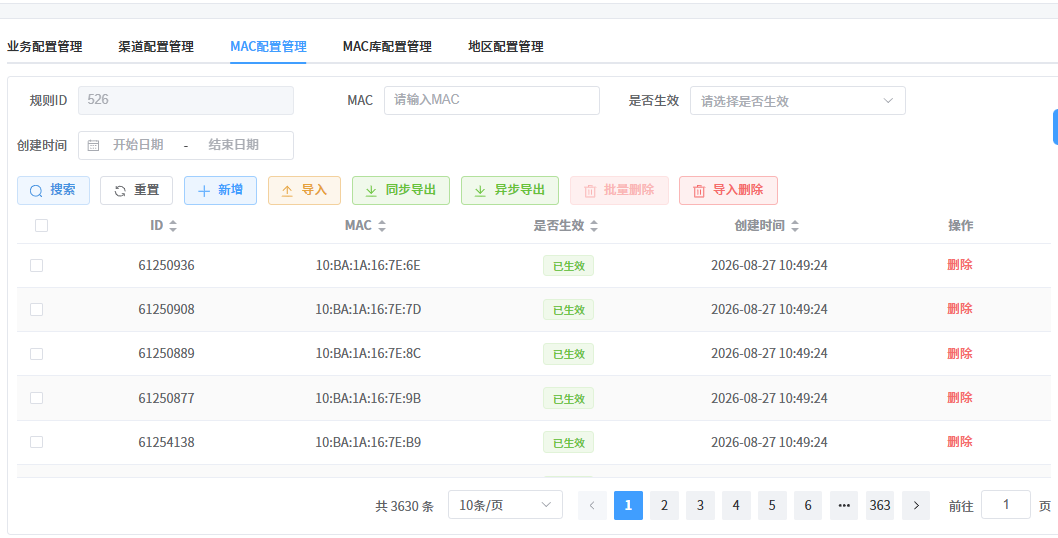The width and height of the screenshot is (1058, 538).
Task: Click the calendar icon in 创建时间
Action: (x=94, y=145)
